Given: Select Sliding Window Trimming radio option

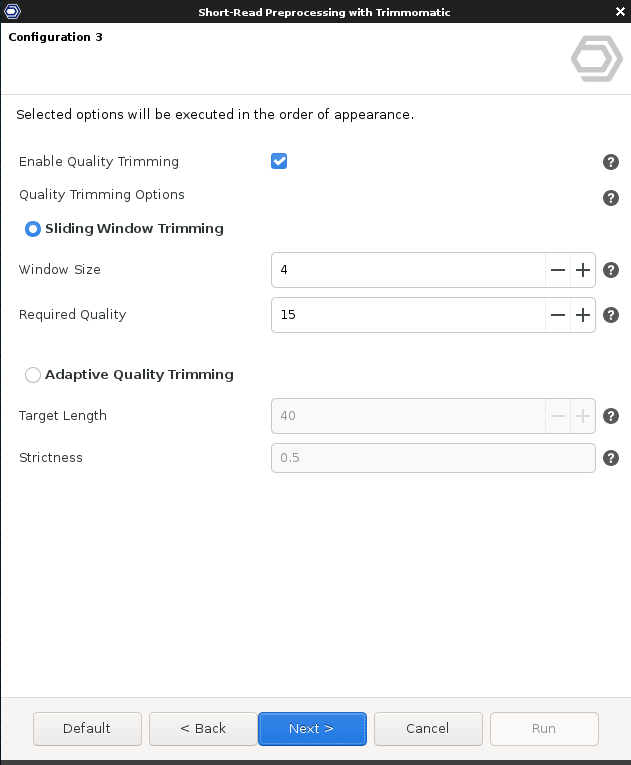Looking at the screenshot, I should (33, 229).
